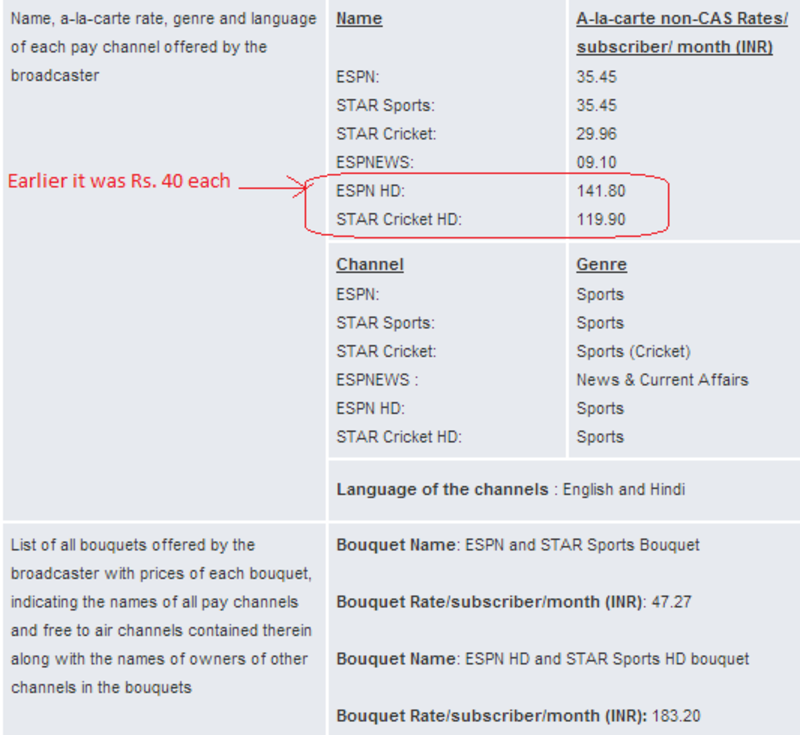Click the underlined Genre header

[x=602, y=264]
